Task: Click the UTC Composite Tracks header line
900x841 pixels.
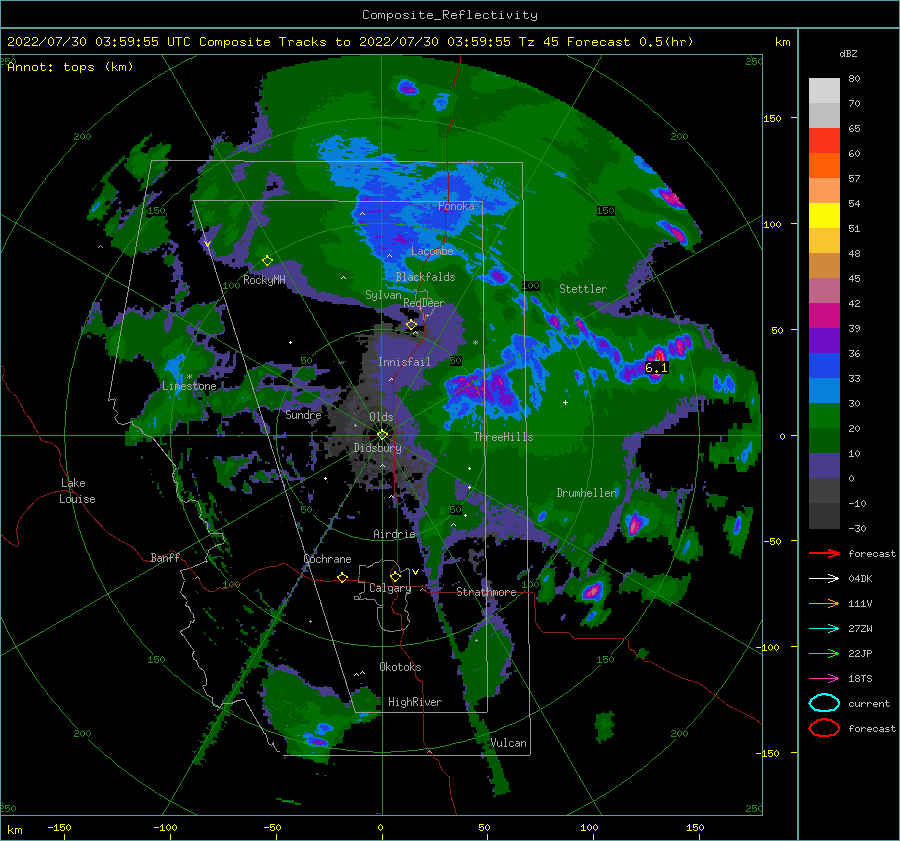Action: click(x=350, y=42)
